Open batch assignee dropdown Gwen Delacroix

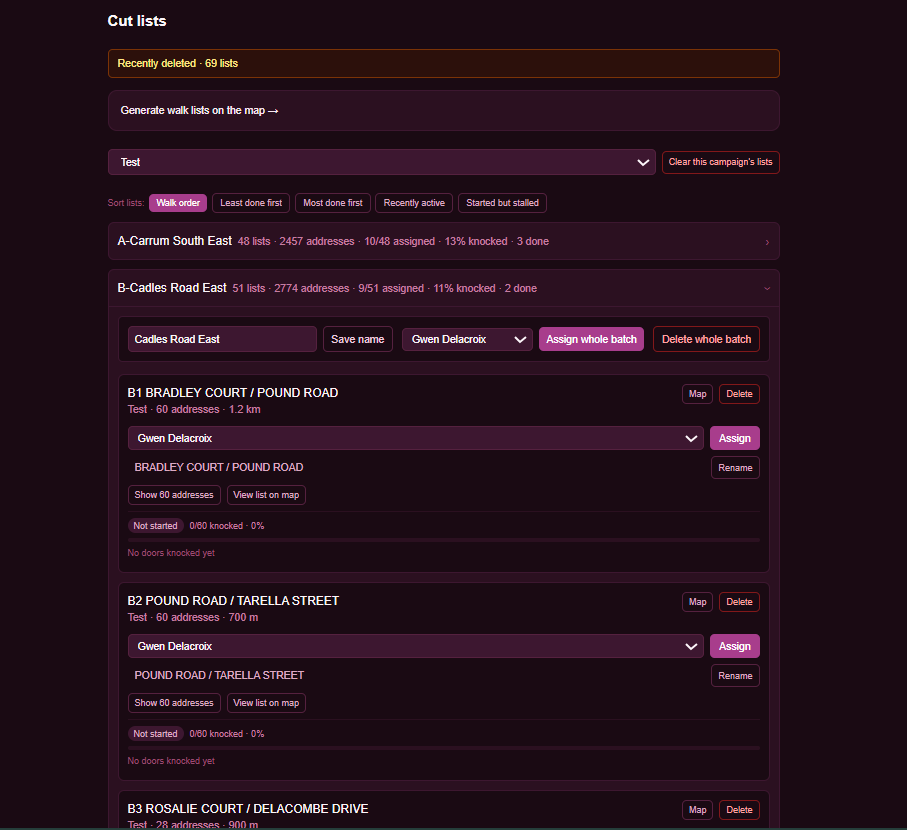[467, 339]
